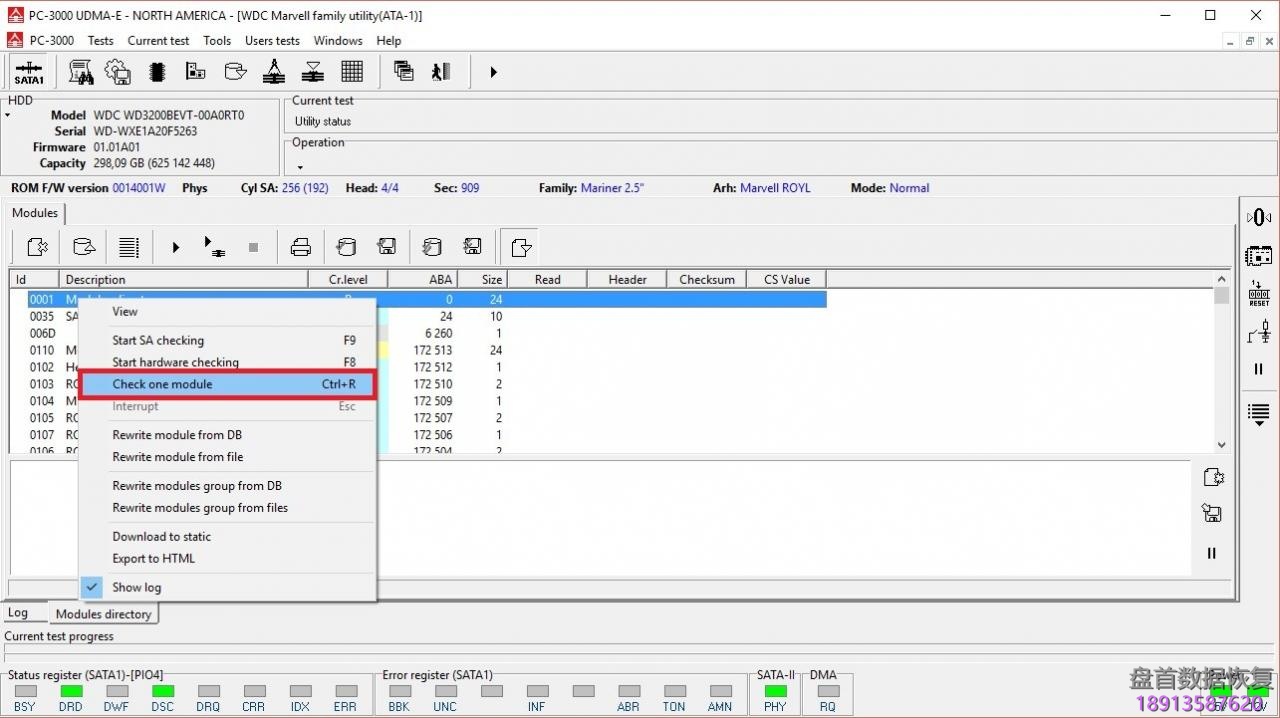This screenshot has height=718, width=1280.
Task: Expand the HDD panel dropdown arrow
Action: click(x=8, y=116)
